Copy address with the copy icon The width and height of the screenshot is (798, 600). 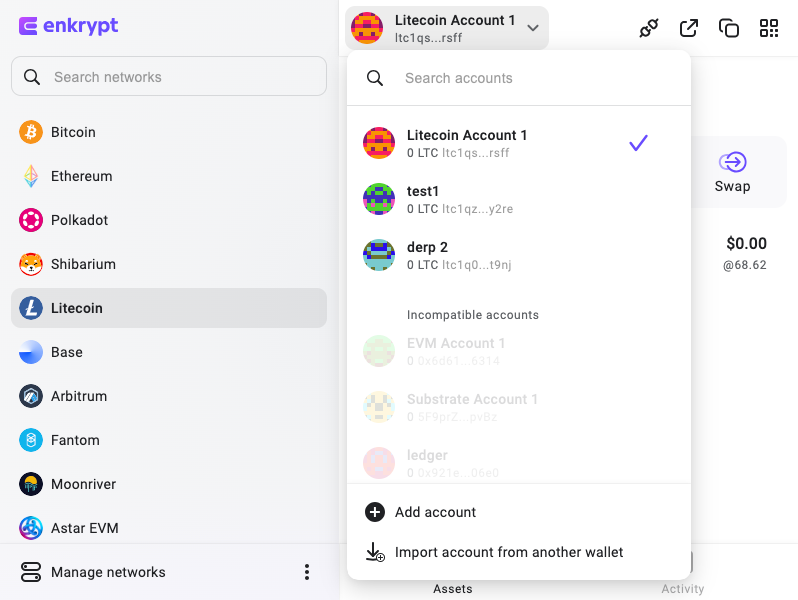[729, 28]
